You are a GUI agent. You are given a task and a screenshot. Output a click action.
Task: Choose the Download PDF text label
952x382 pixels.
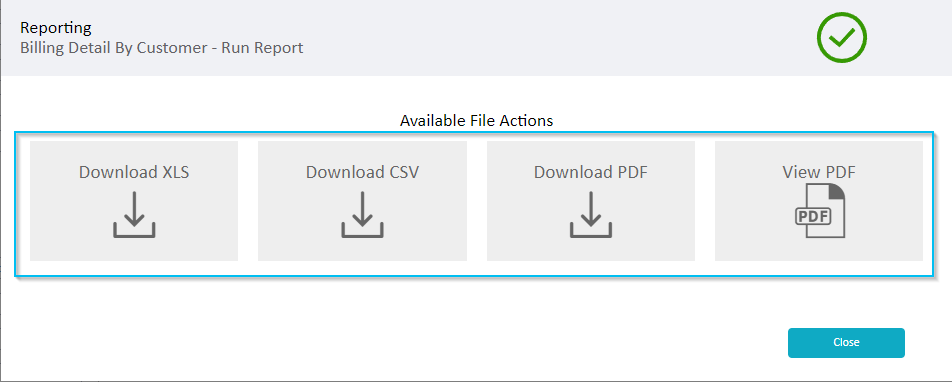point(591,172)
